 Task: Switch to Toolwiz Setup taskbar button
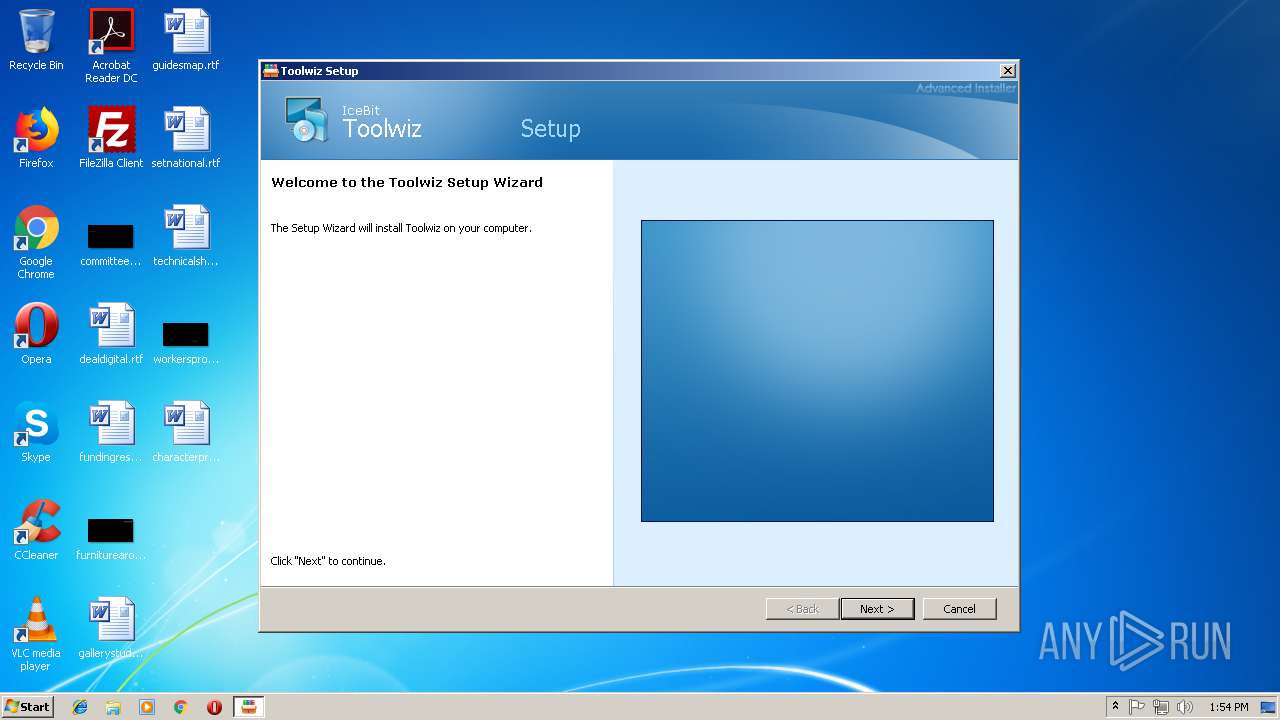point(249,707)
